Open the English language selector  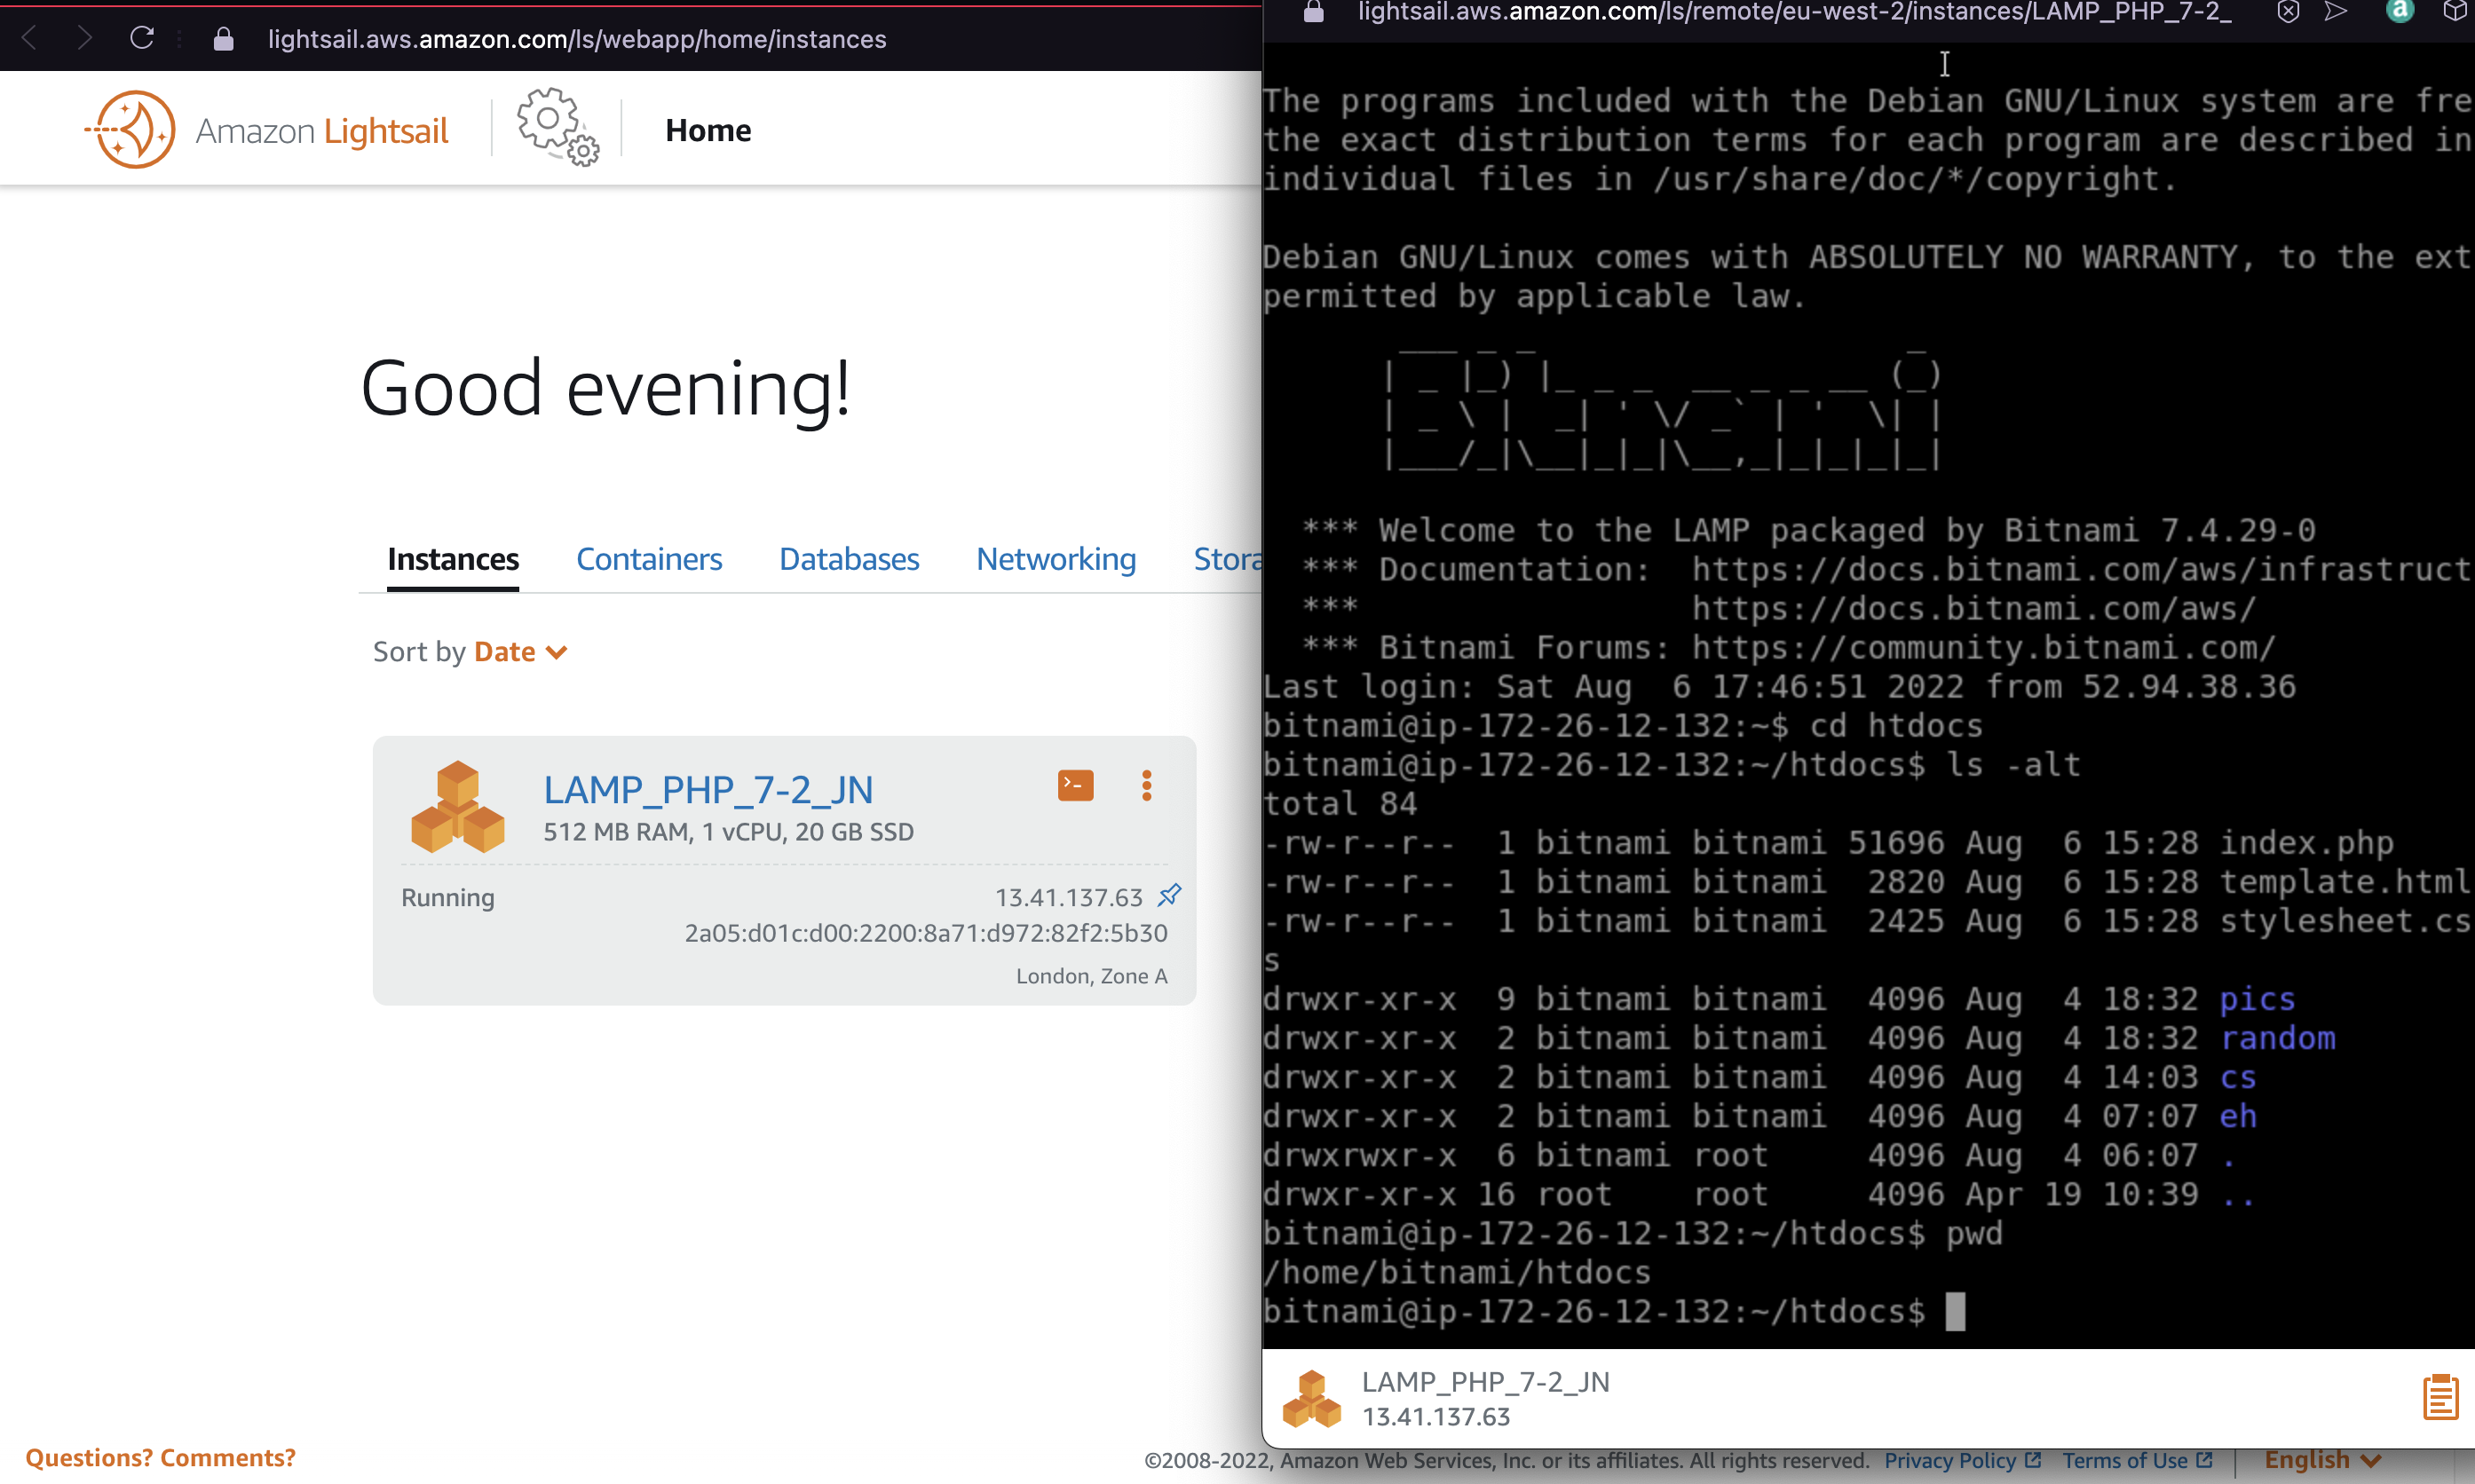2323,1460
